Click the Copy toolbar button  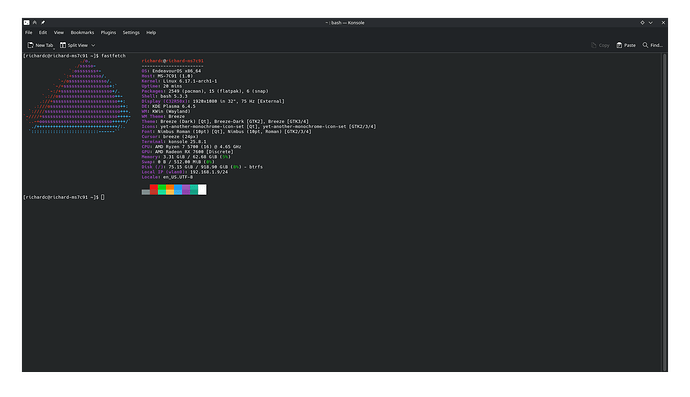pyautogui.click(x=600, y=45)
